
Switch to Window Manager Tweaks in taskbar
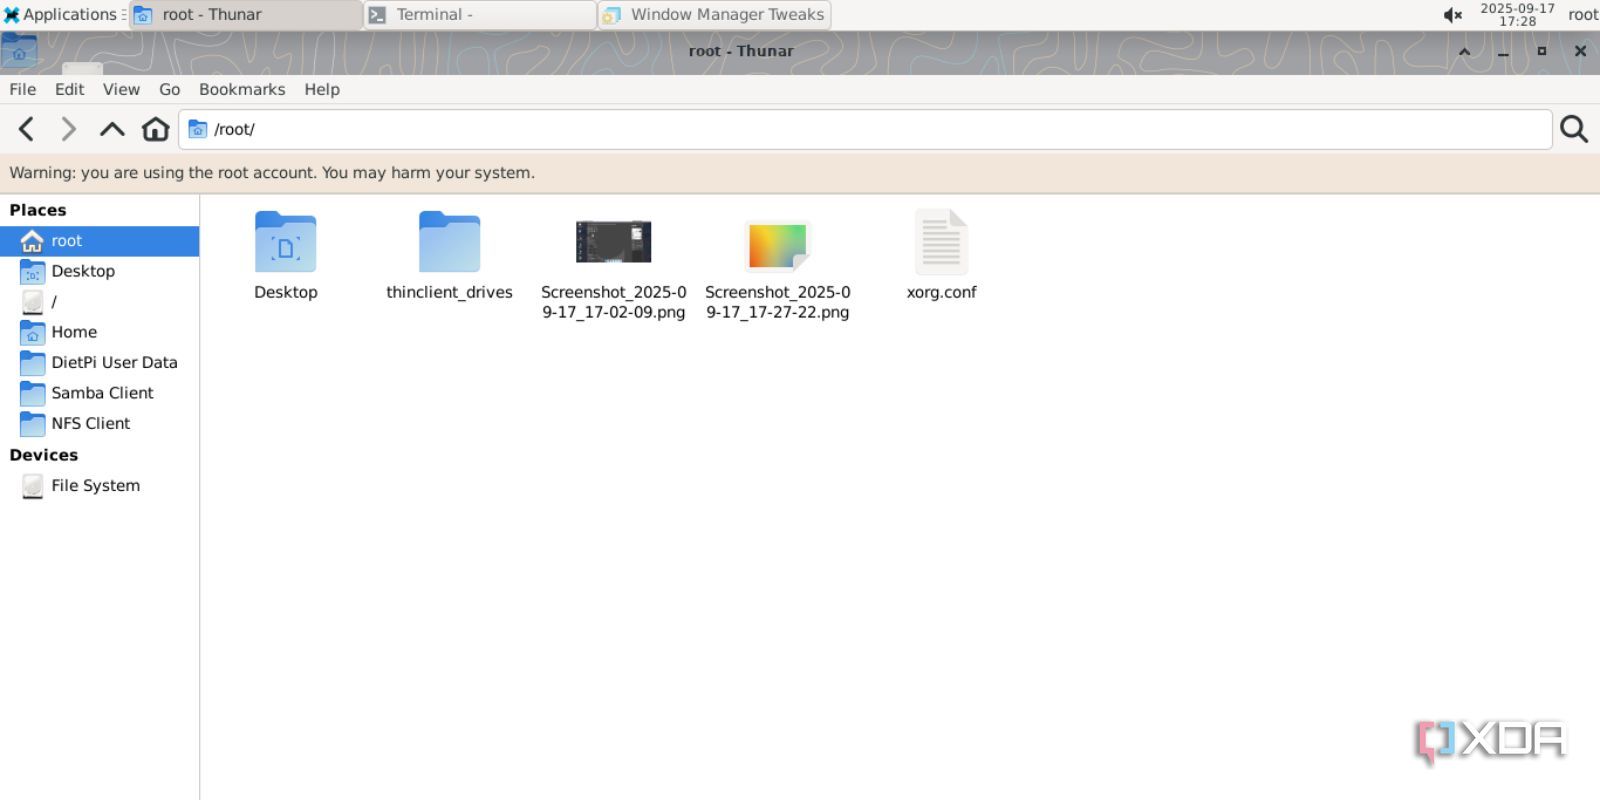[714, 14]
